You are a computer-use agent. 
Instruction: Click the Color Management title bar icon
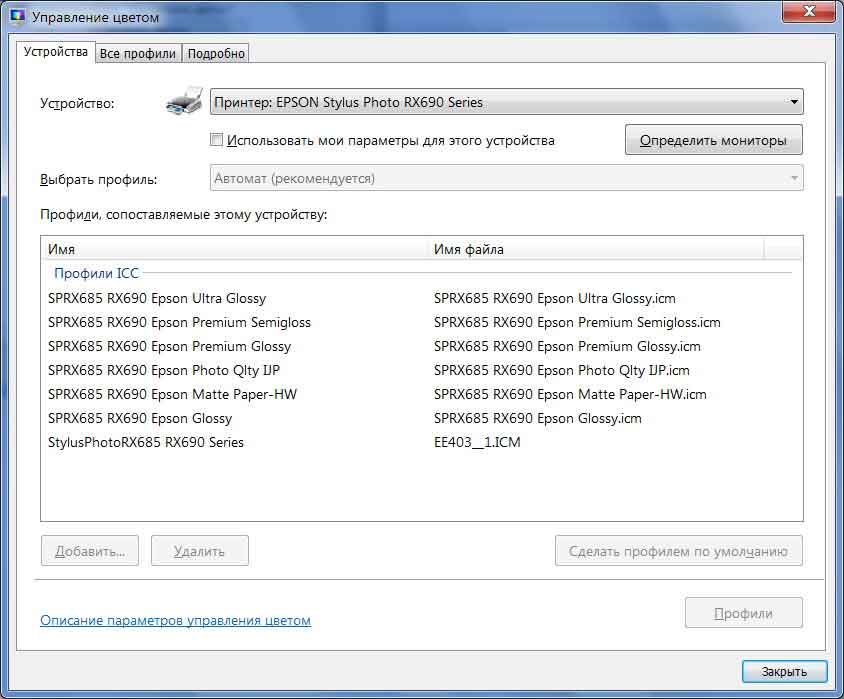click(x=18, y=16)
